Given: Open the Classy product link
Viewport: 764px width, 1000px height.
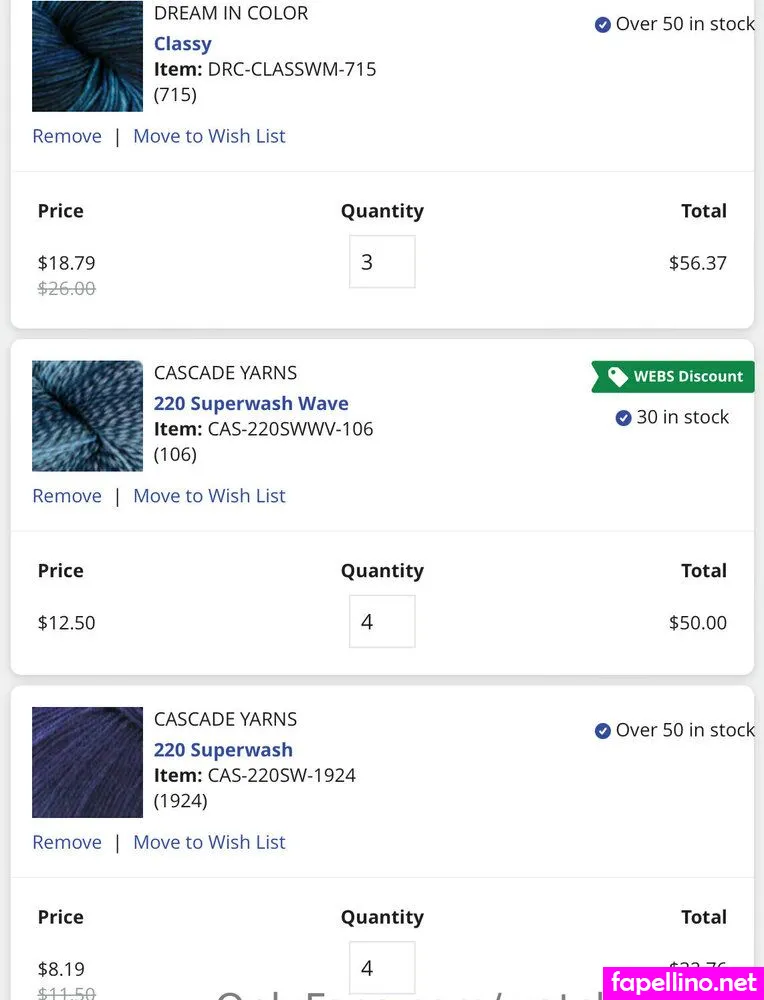Looking at the screenshot, I should [182, 44].
